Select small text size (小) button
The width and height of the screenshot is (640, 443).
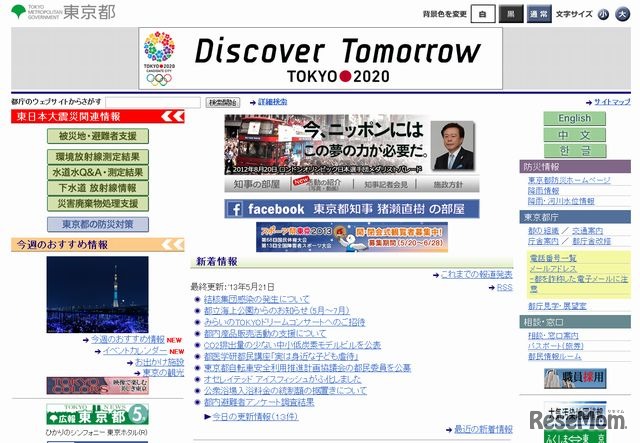coord(603,14)
